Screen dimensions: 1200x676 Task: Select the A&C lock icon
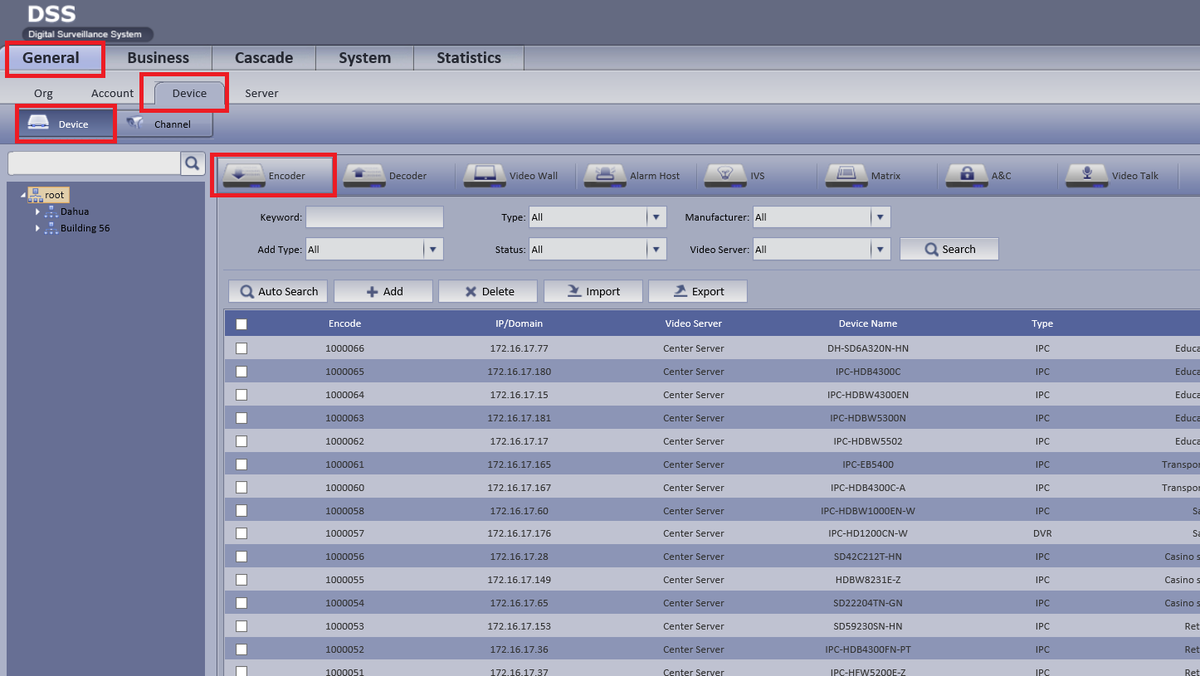click(967, 175)
